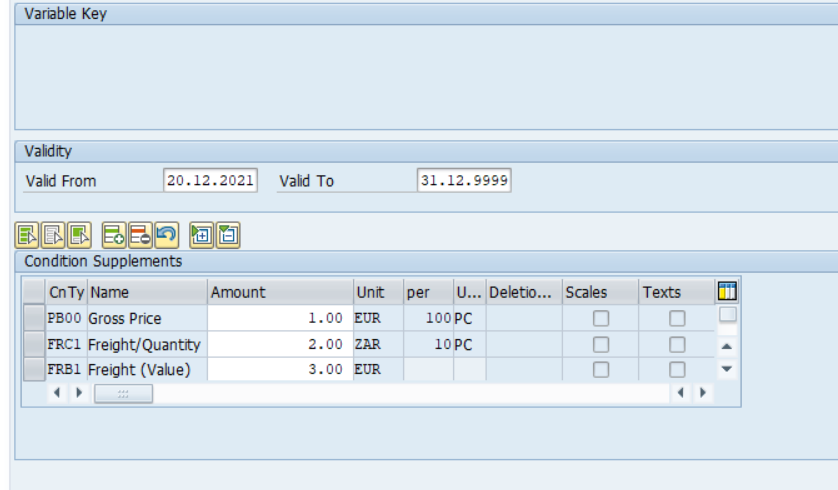Edit the Freight/Quantity amount 2.00
838x490 pixels.
280,344
